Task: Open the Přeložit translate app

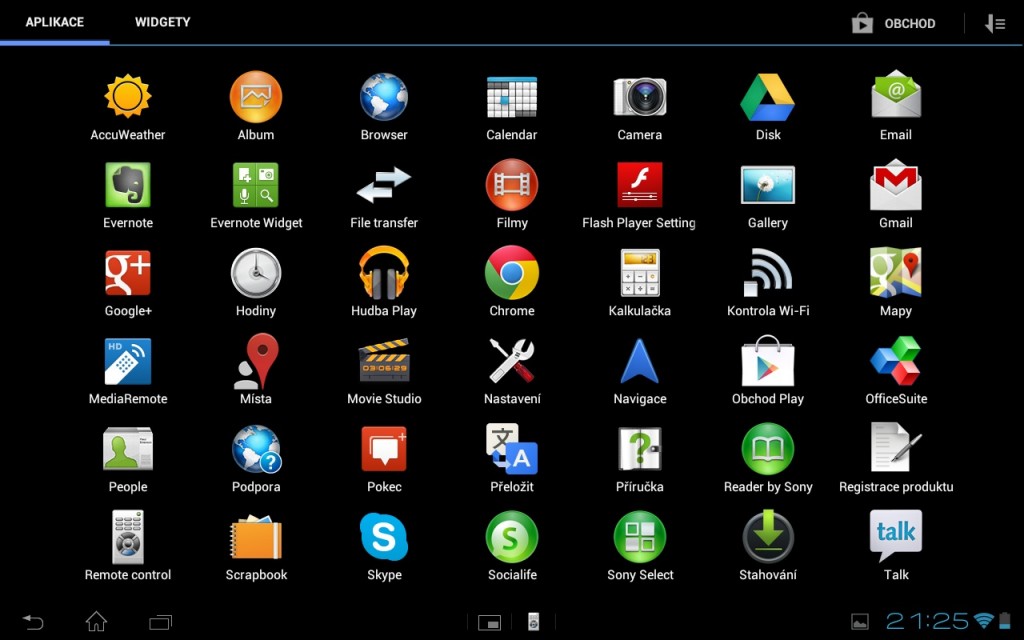Action: click(x=512, y=449)
